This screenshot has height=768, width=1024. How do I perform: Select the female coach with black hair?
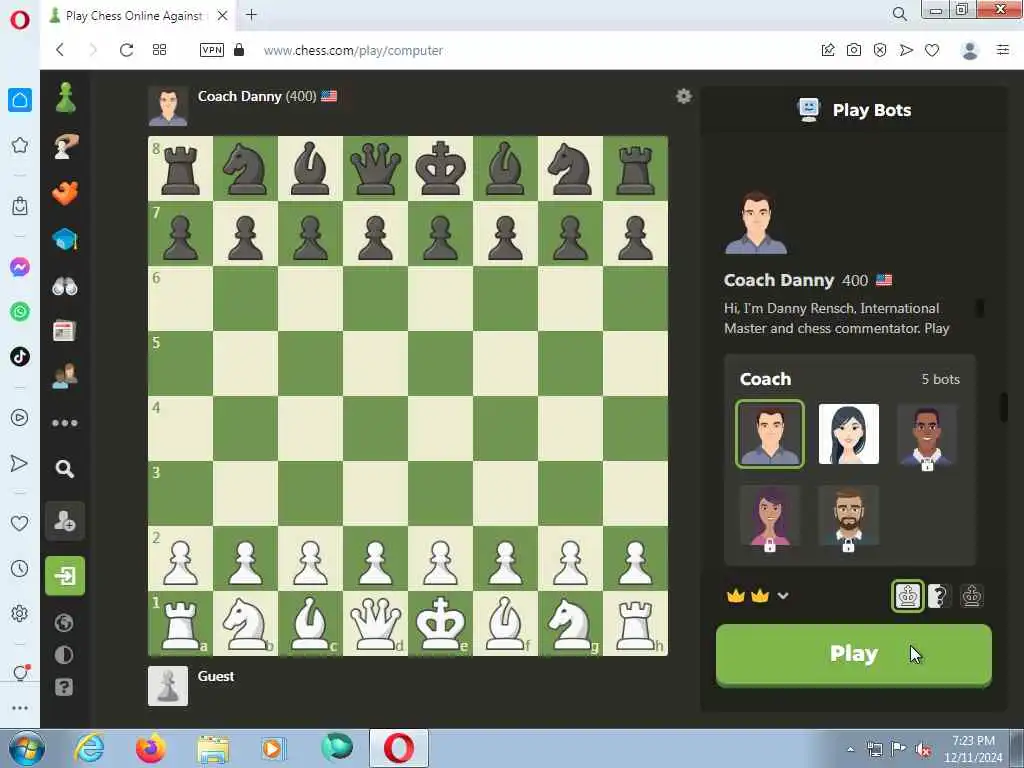tap(848, 434)
